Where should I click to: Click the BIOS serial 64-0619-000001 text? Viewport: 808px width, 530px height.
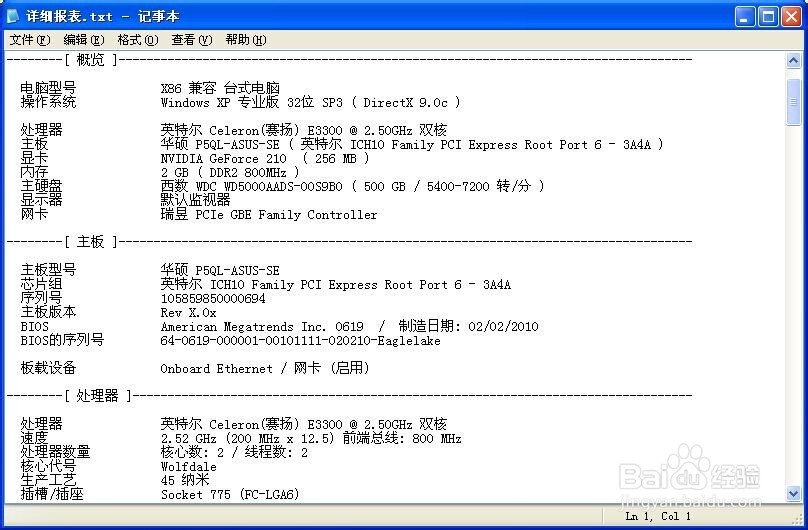(300, 340)
